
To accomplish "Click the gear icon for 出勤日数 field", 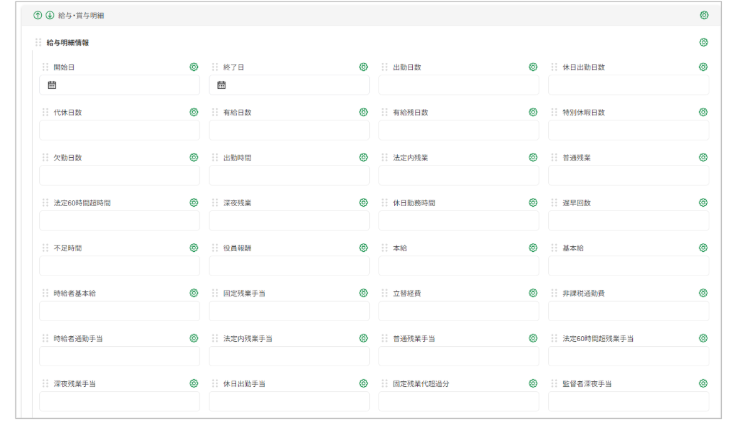I will tap(533, 67).
